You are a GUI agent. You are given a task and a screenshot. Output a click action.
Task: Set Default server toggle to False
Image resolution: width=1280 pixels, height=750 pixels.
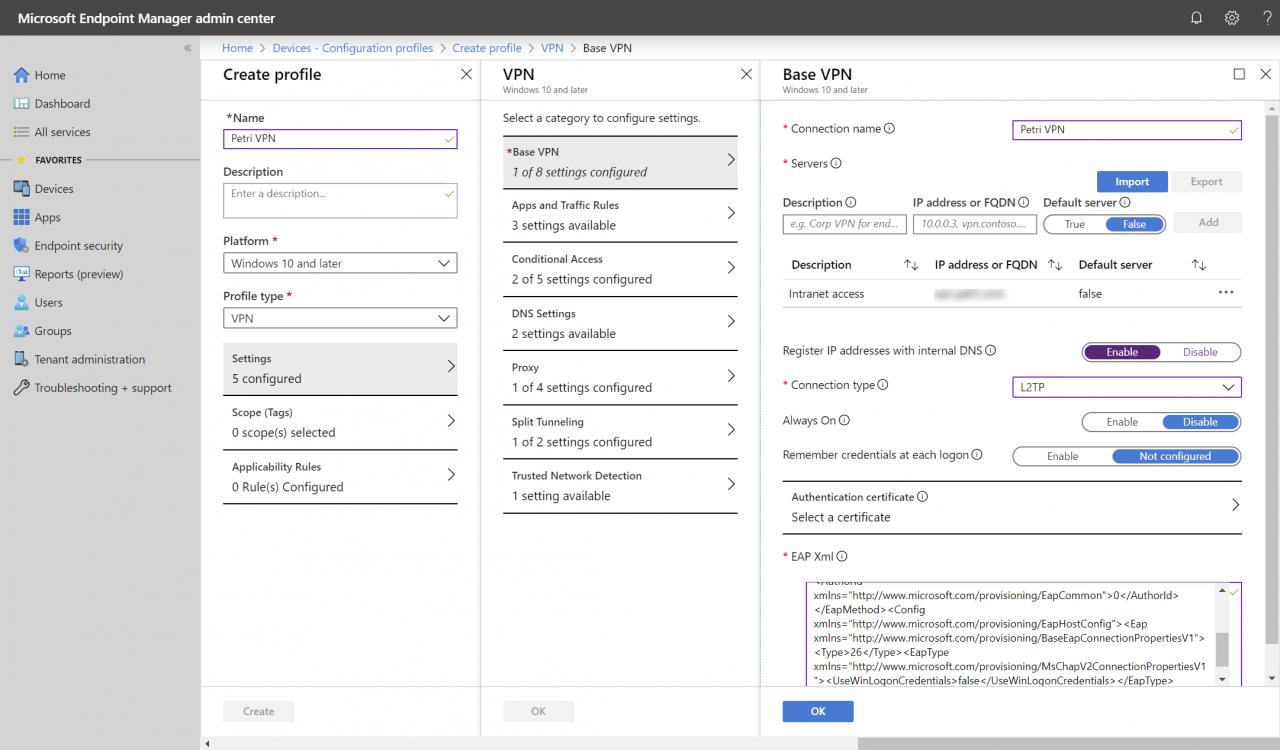(1135, 224)
